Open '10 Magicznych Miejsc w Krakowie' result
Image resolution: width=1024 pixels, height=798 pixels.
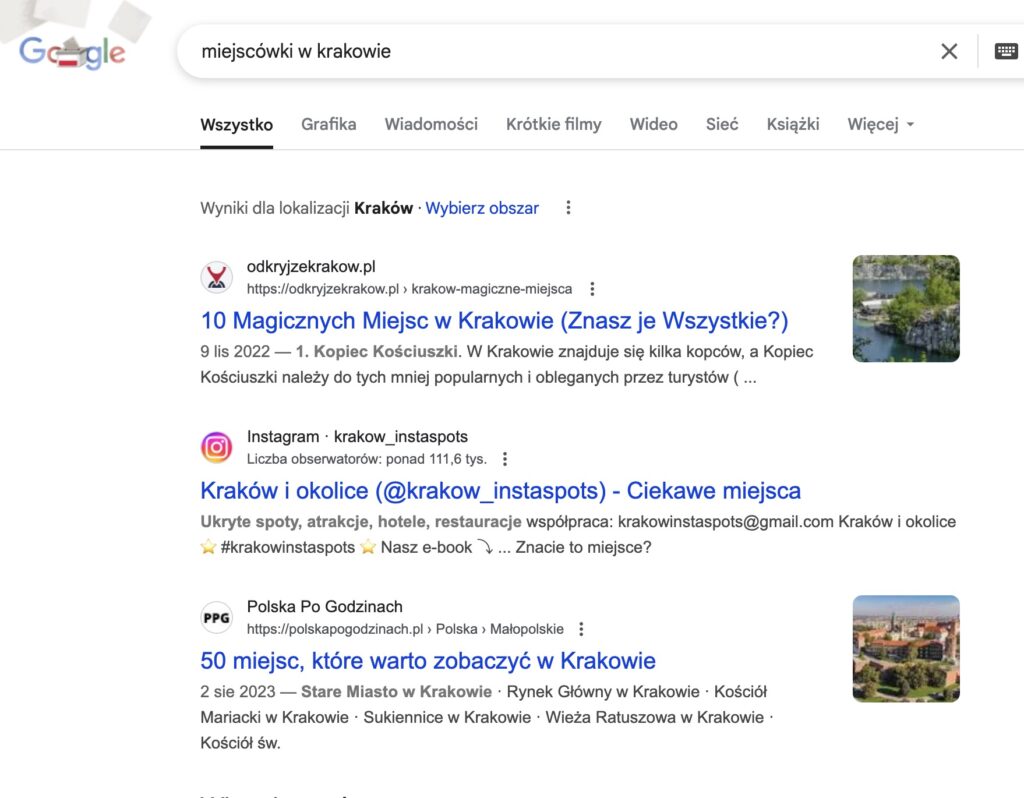coord(494,320)
